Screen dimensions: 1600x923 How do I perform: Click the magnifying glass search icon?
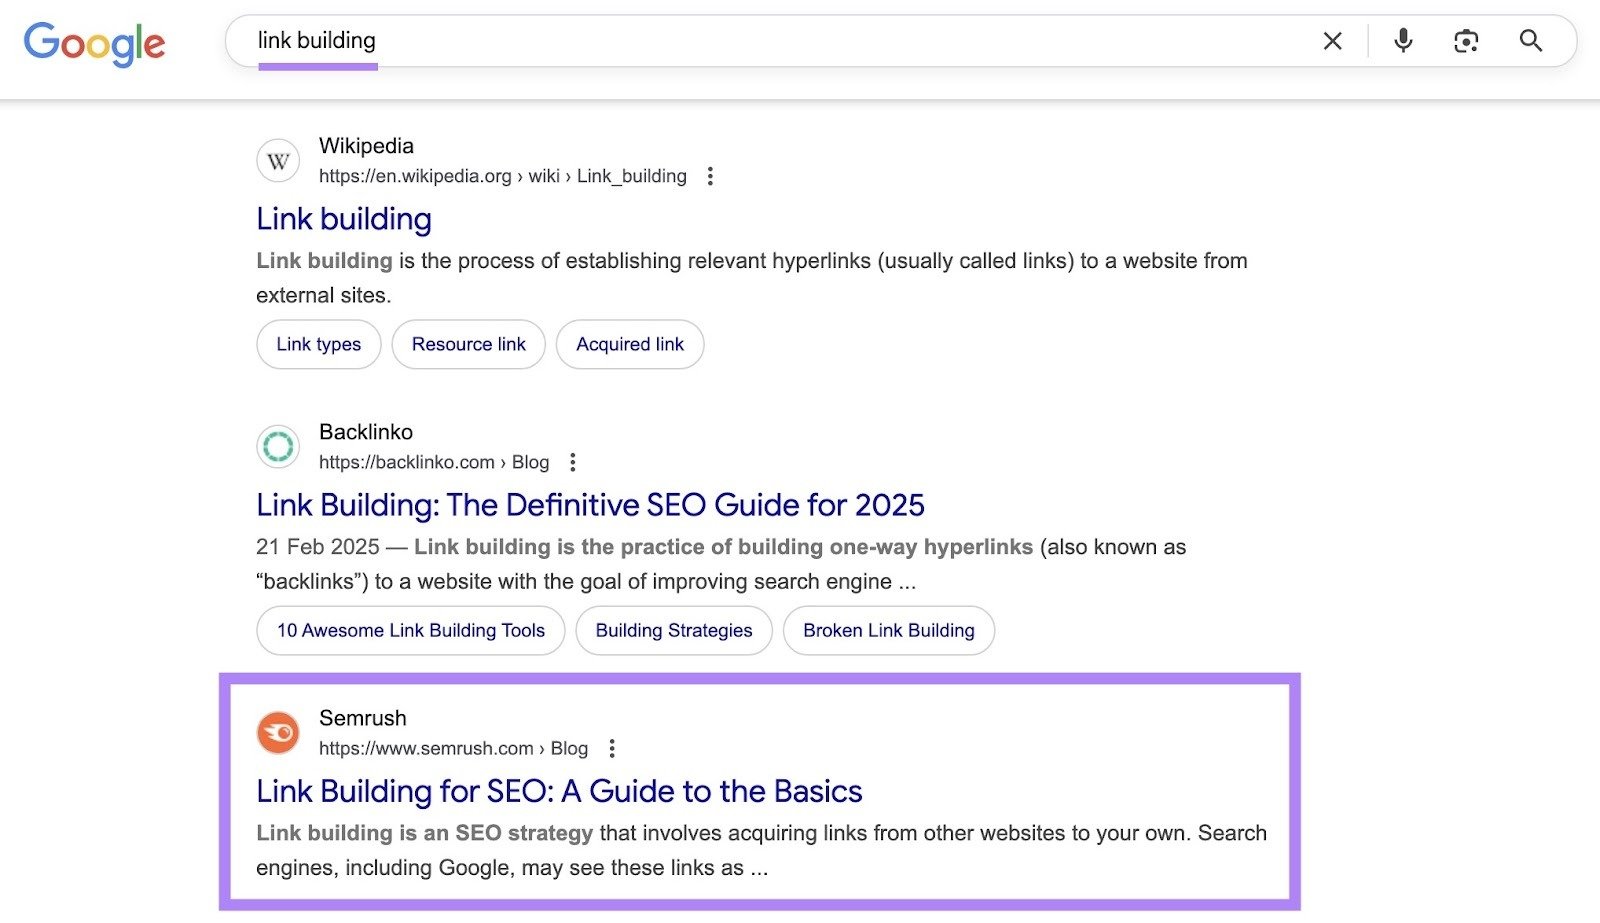tap(1531, 41)
